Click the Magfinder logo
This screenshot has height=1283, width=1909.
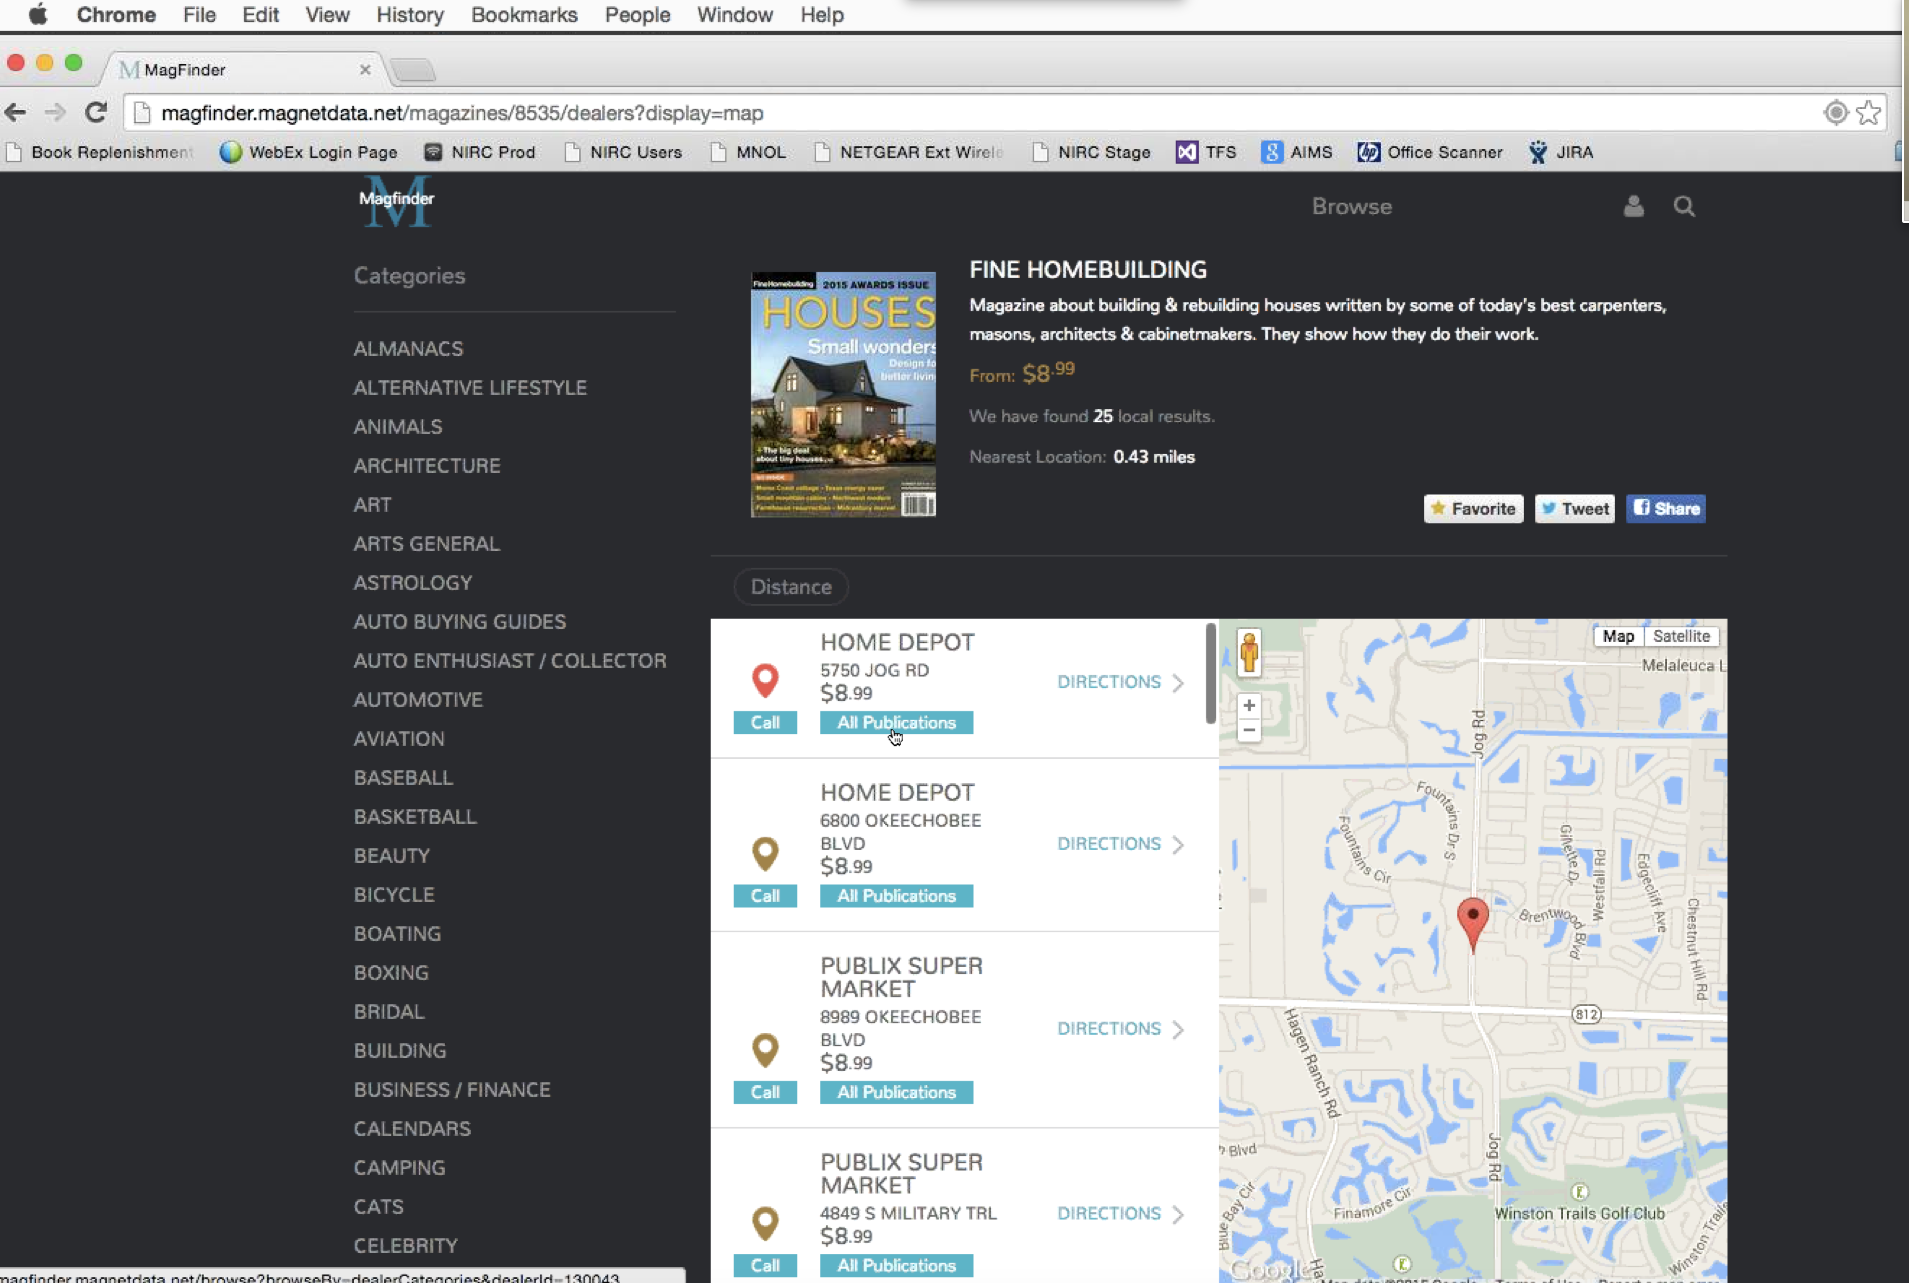397,201
